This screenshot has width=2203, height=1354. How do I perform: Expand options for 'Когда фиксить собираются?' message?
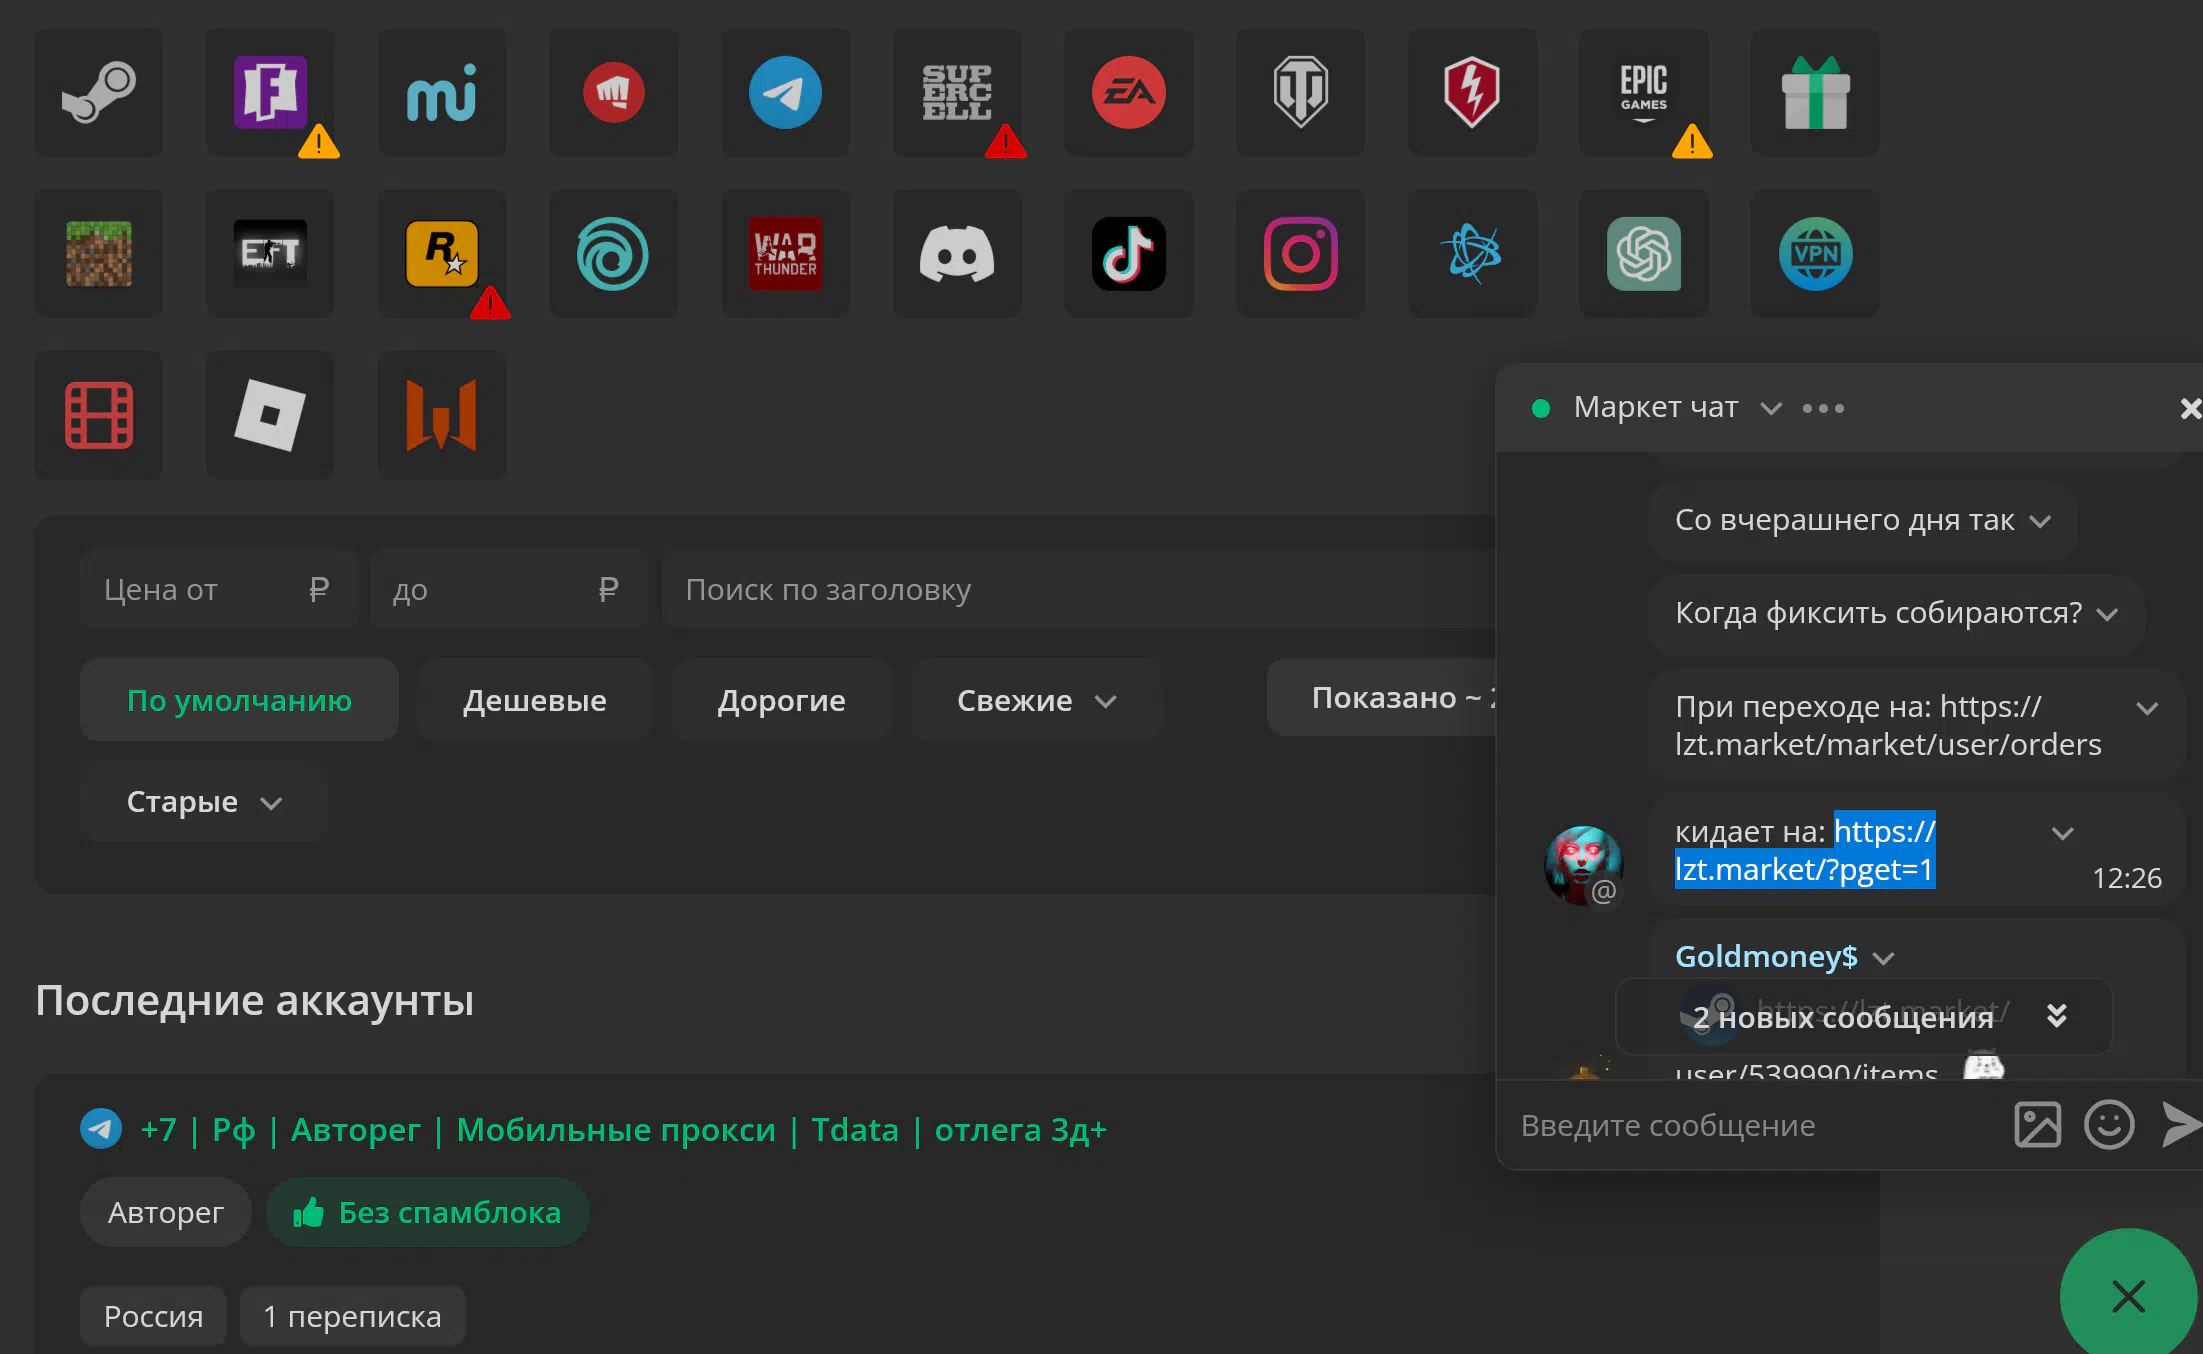click(x=2107, y=614)
